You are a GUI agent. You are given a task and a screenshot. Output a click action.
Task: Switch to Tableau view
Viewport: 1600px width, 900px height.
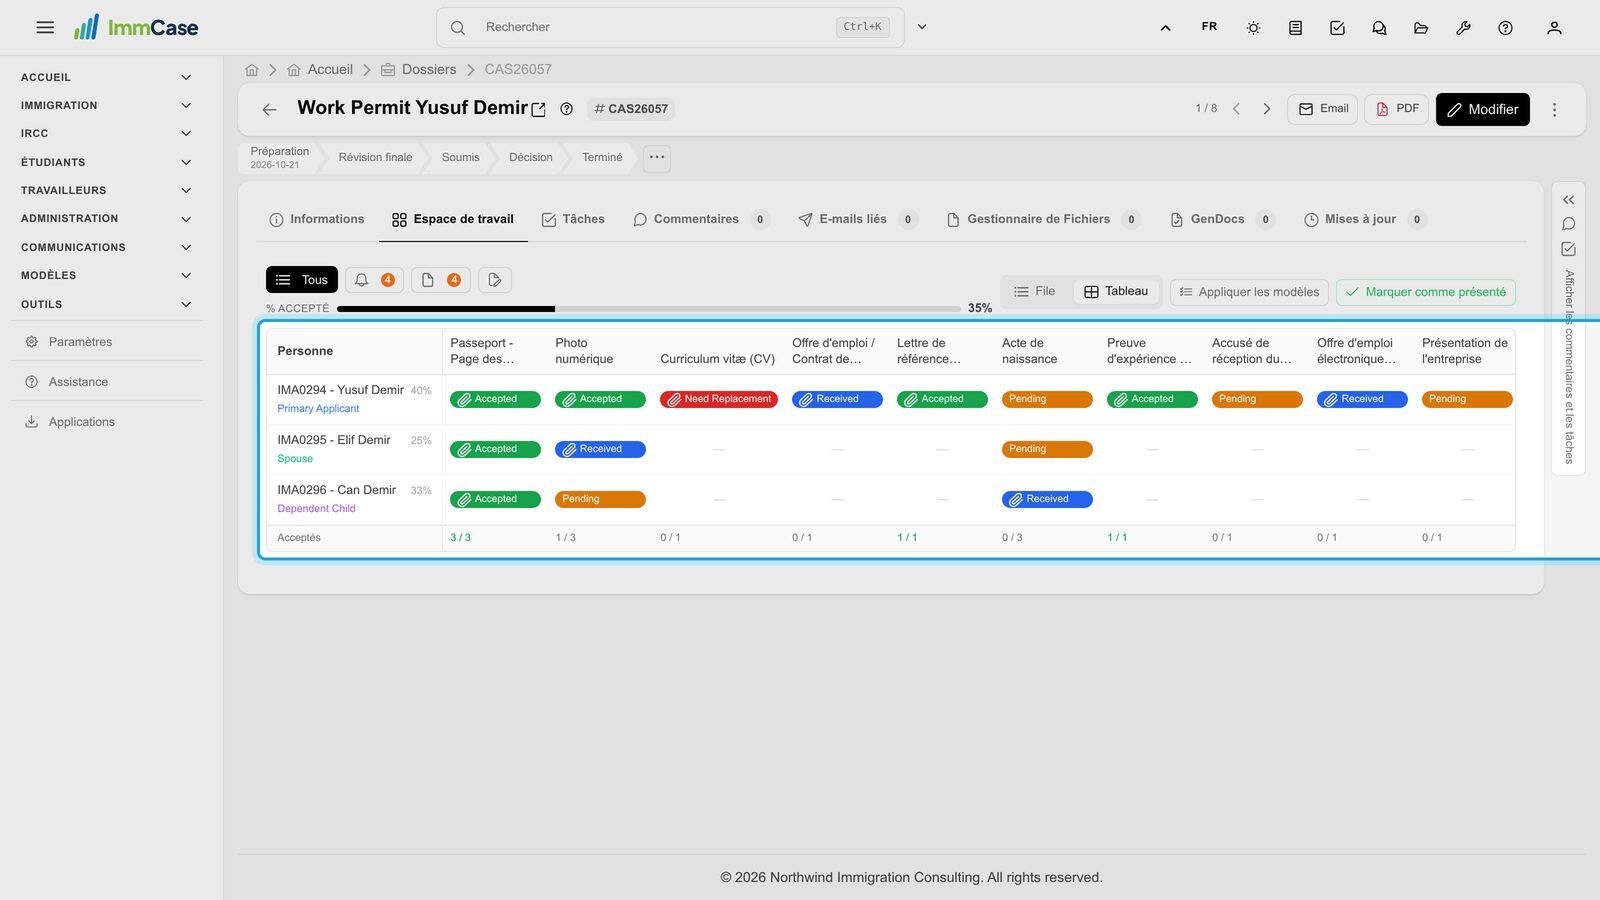click(1116, 292)
